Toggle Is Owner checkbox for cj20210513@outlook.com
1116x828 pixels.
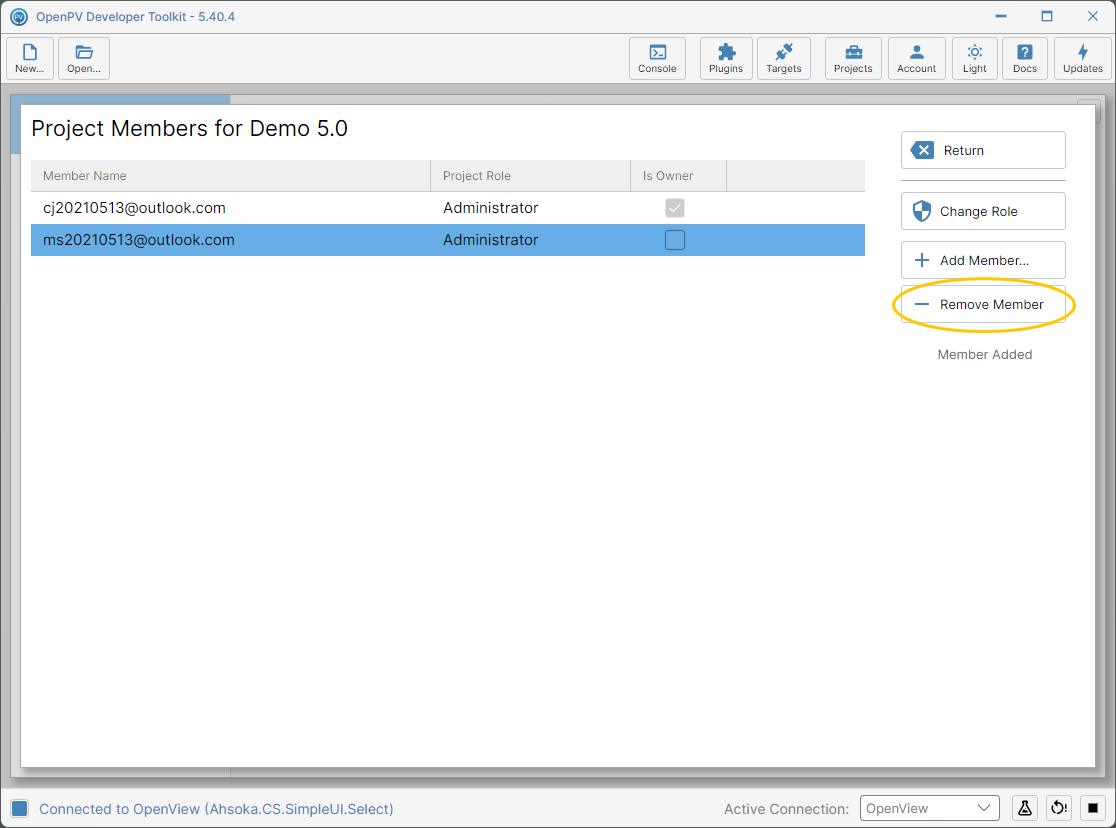coord(675,208)
